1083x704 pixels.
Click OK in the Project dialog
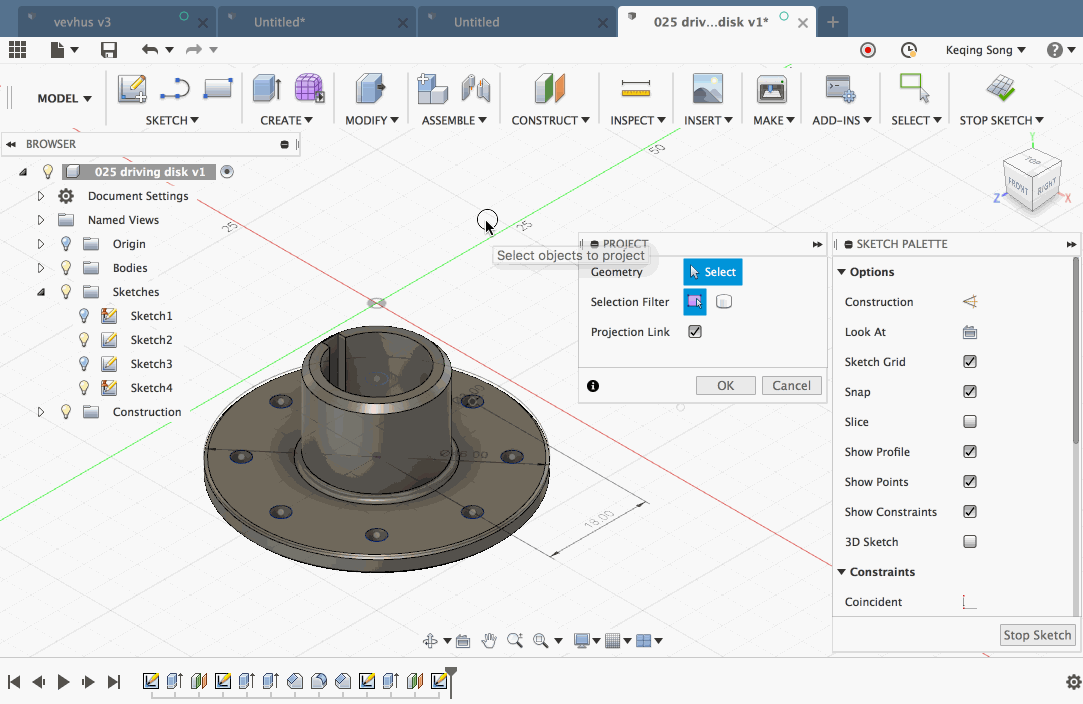(725, 385)
